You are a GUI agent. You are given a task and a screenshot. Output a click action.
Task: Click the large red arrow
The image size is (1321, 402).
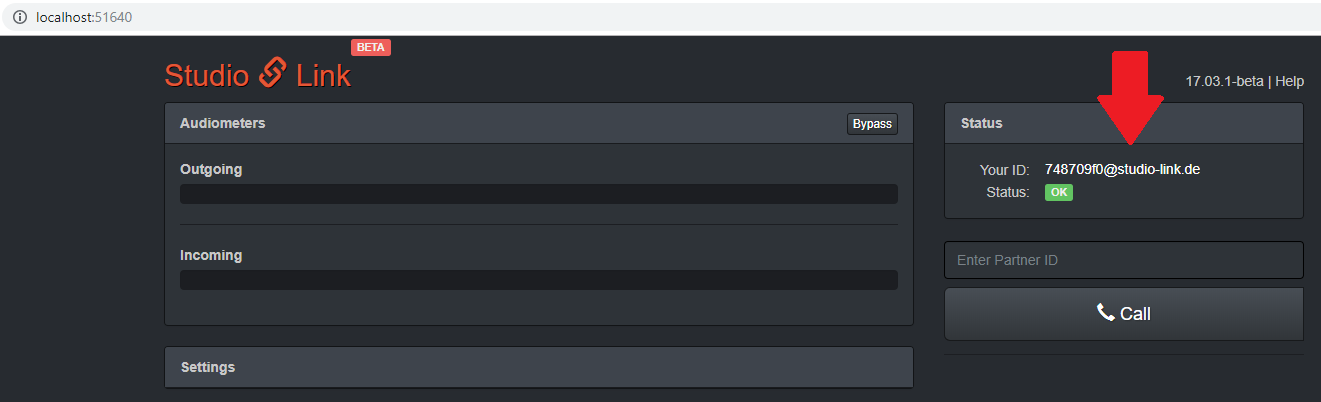[x=1130, y=105]
